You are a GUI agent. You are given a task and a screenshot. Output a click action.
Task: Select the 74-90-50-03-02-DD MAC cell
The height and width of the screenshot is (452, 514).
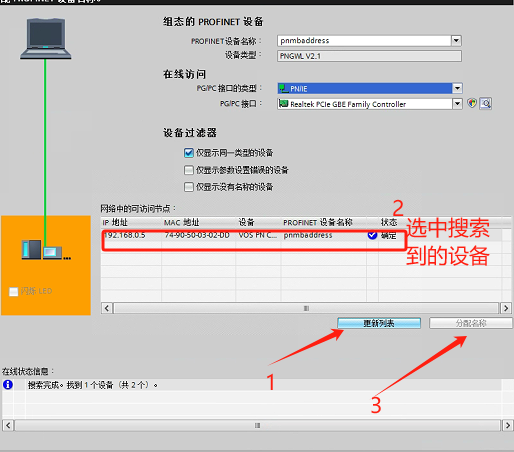click(197, 235)
